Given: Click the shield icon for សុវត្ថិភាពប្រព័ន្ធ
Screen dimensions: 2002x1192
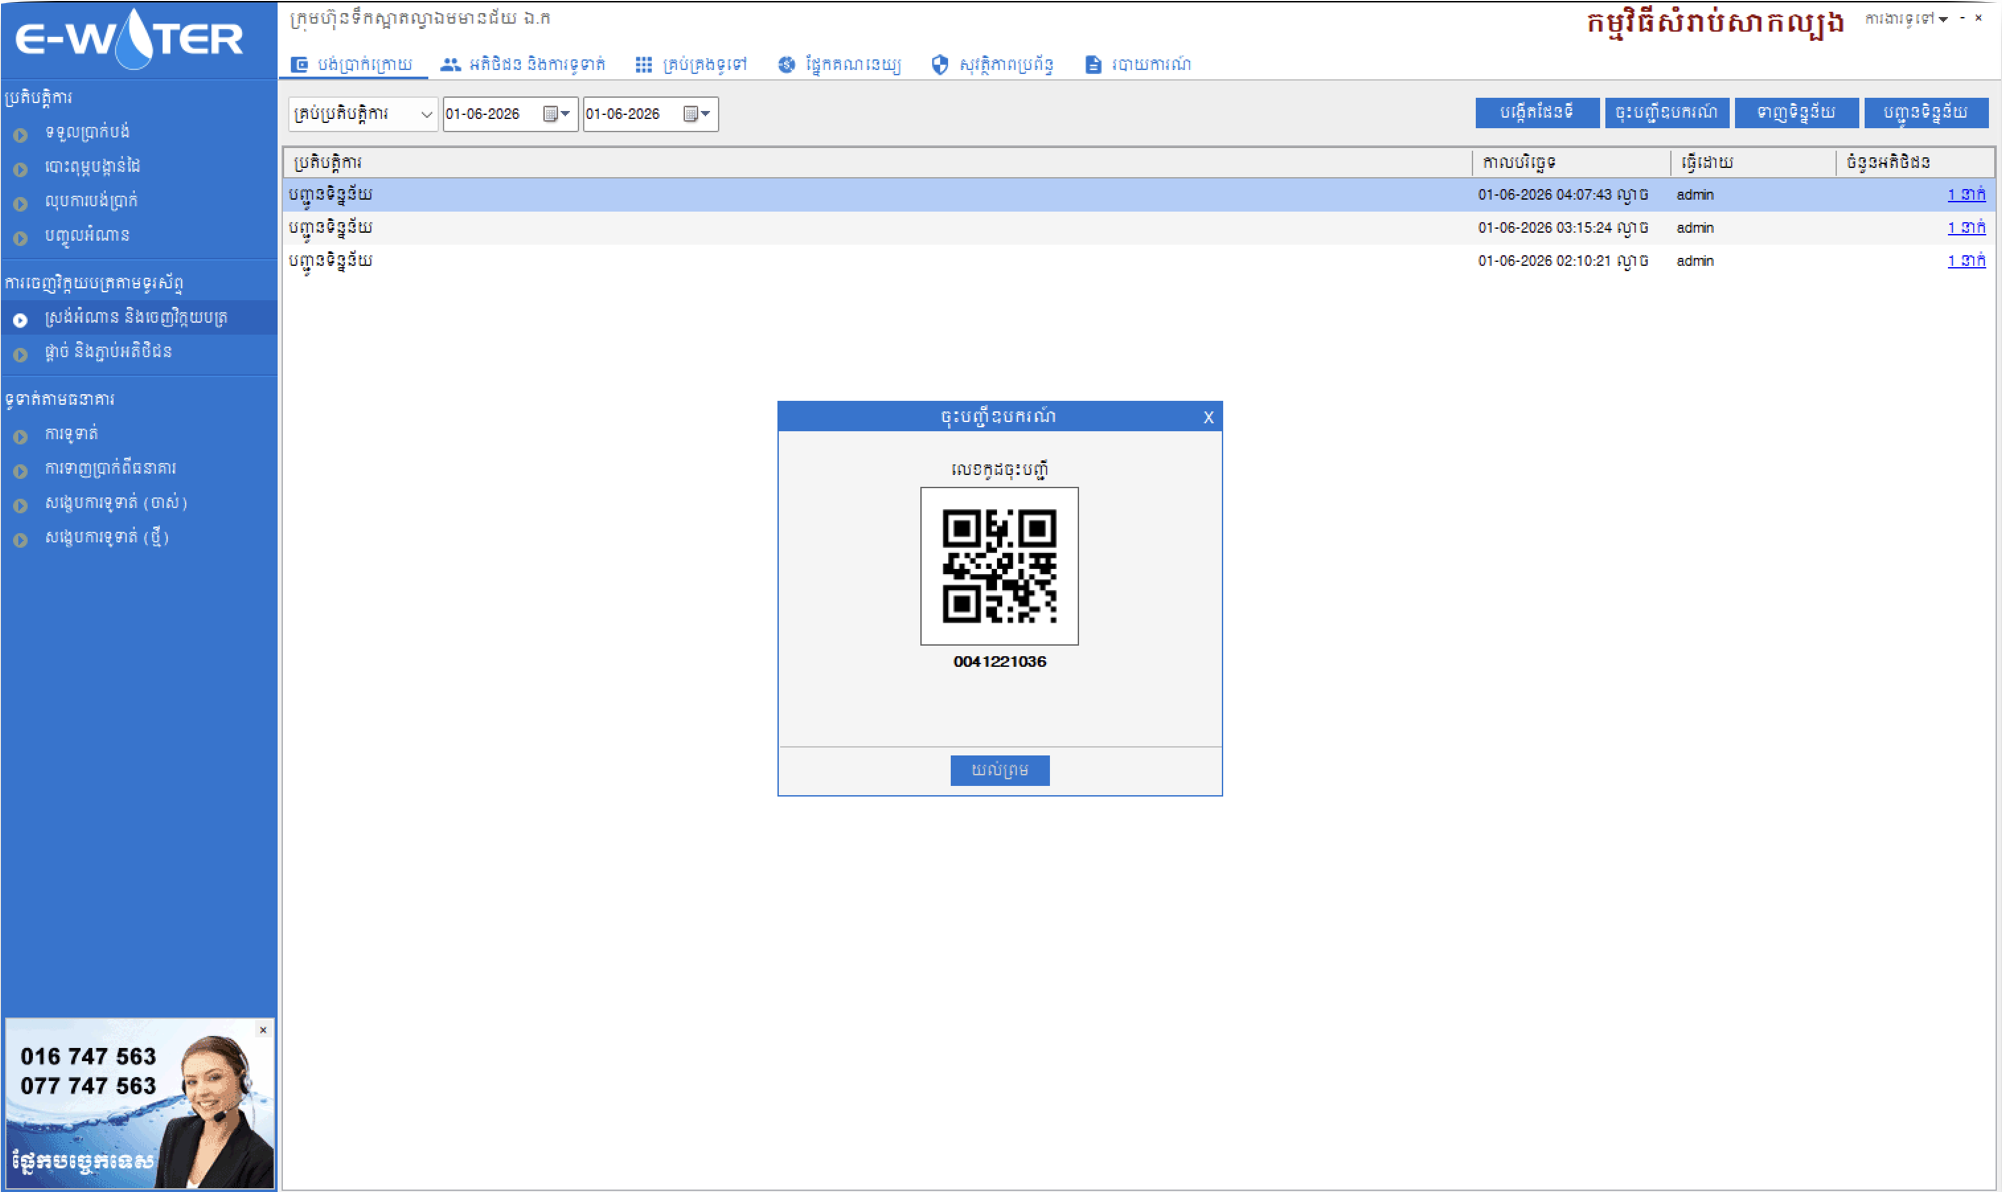Looking at the screenshot, I should (940, 65).
